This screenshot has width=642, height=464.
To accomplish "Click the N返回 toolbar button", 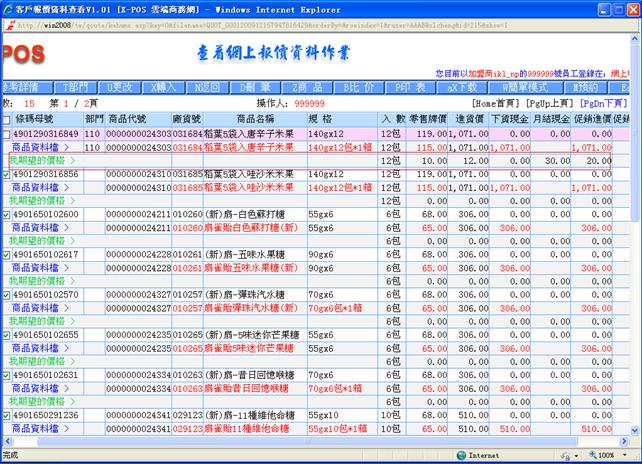I will (x=212, y=87).
